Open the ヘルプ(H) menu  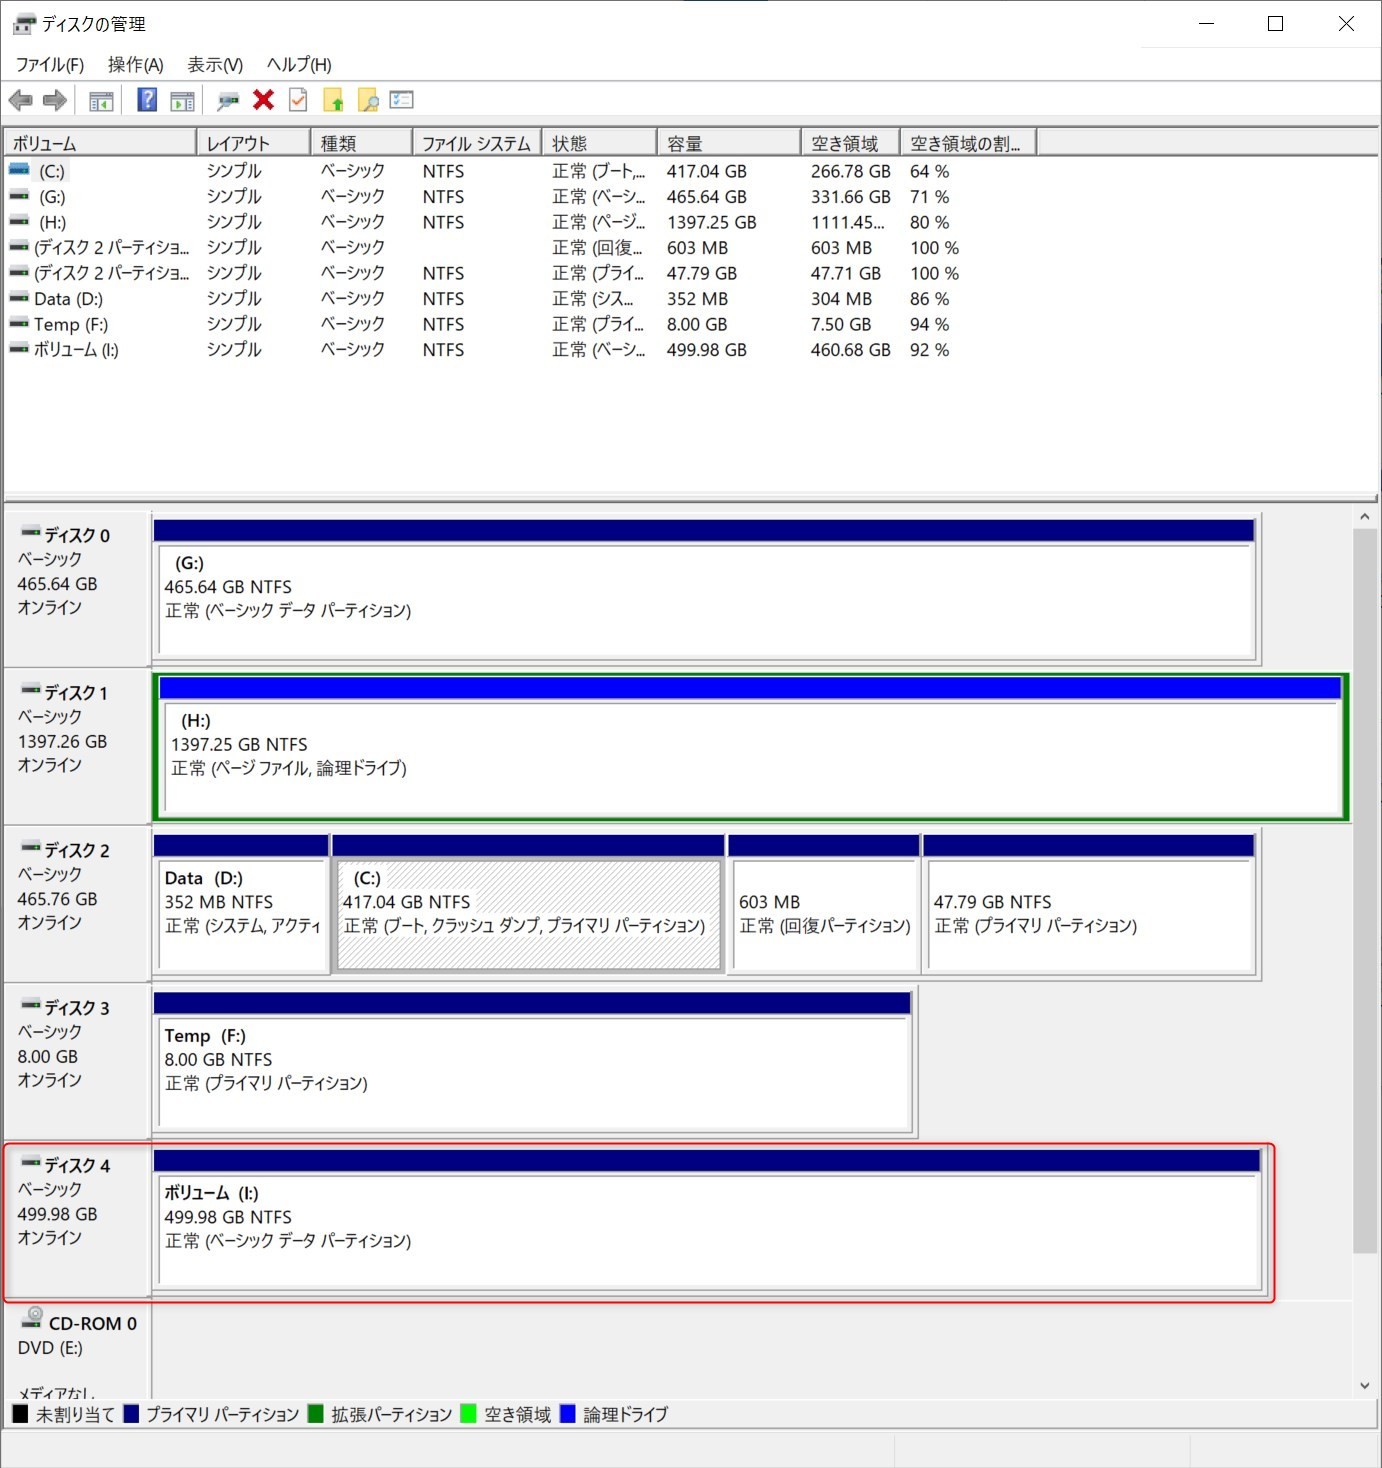pos(299,65)
